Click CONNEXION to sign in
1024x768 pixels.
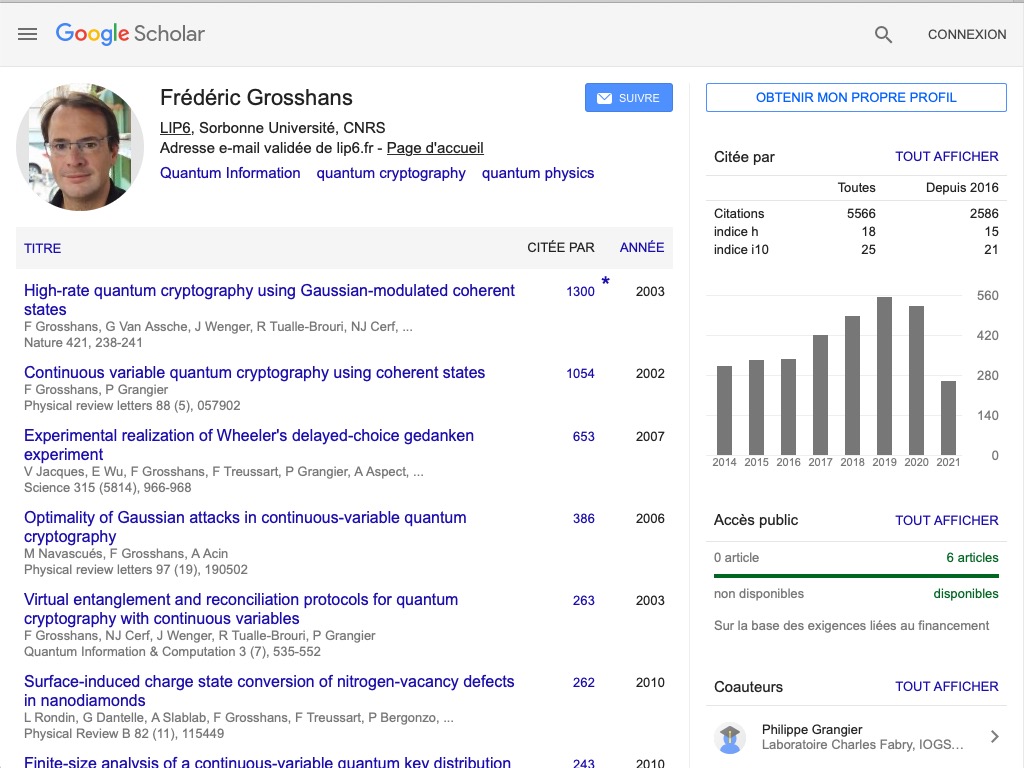tap(966, 34)
